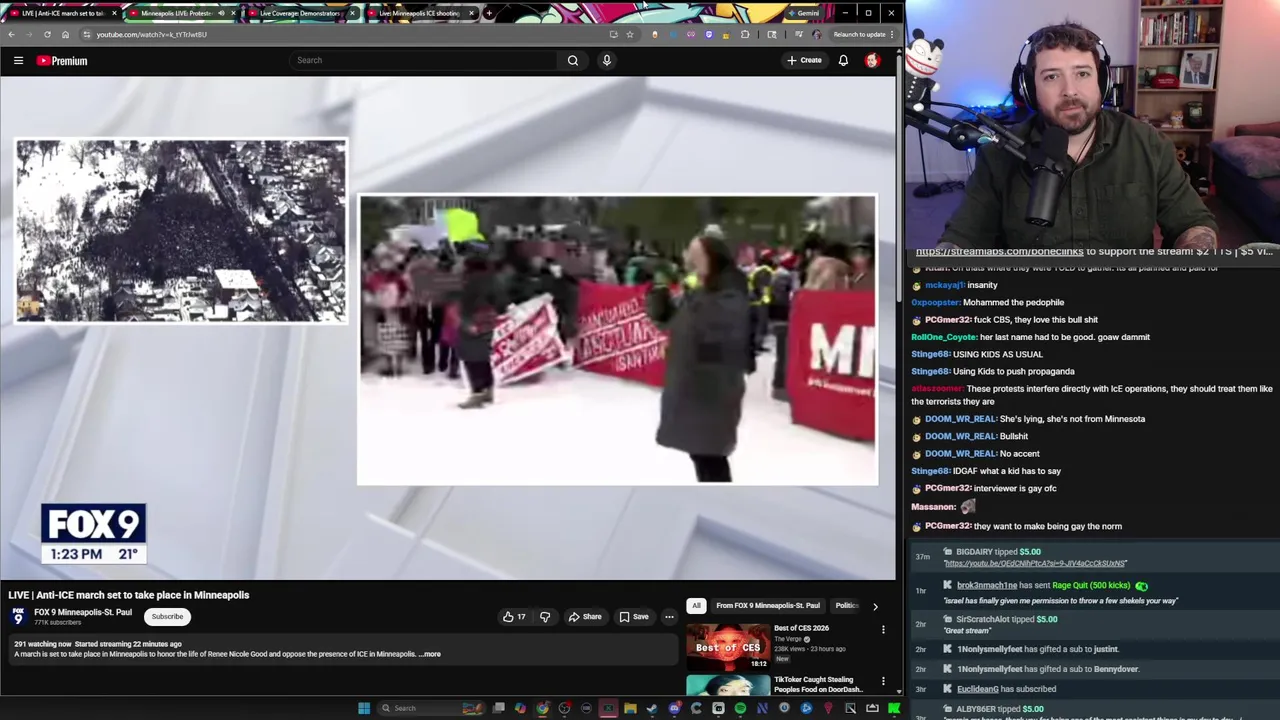Click the live video player
This screenshot has width=1280, height=720.
(x=448, y=328)
